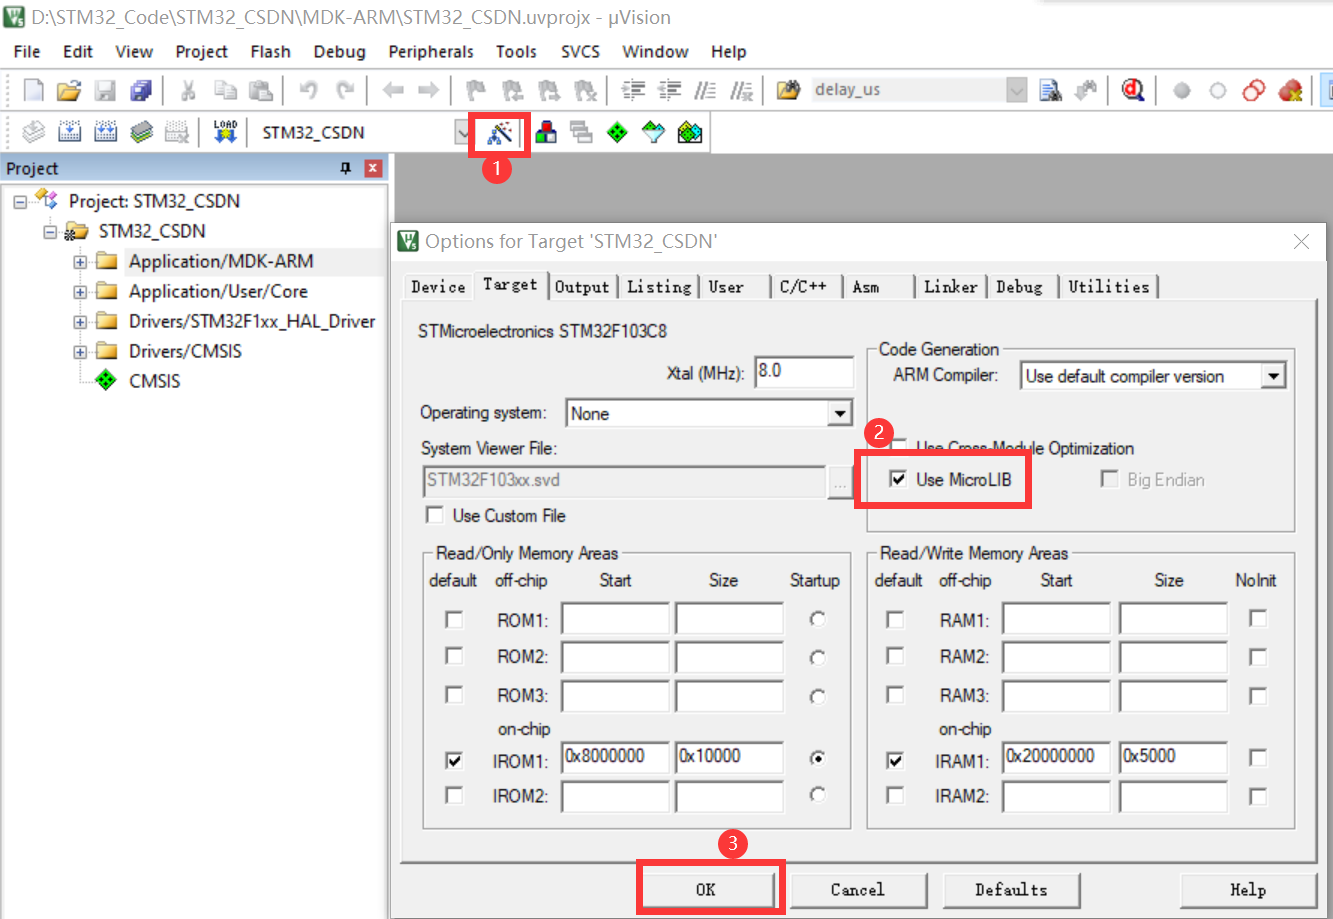Click the Batch Build icon

click(141, 132)
